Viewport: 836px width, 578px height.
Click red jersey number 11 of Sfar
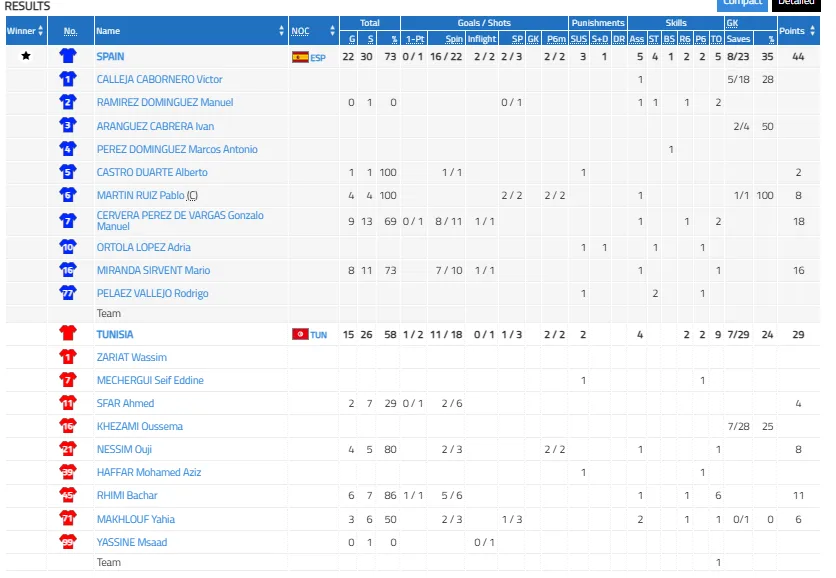[68, 403]
